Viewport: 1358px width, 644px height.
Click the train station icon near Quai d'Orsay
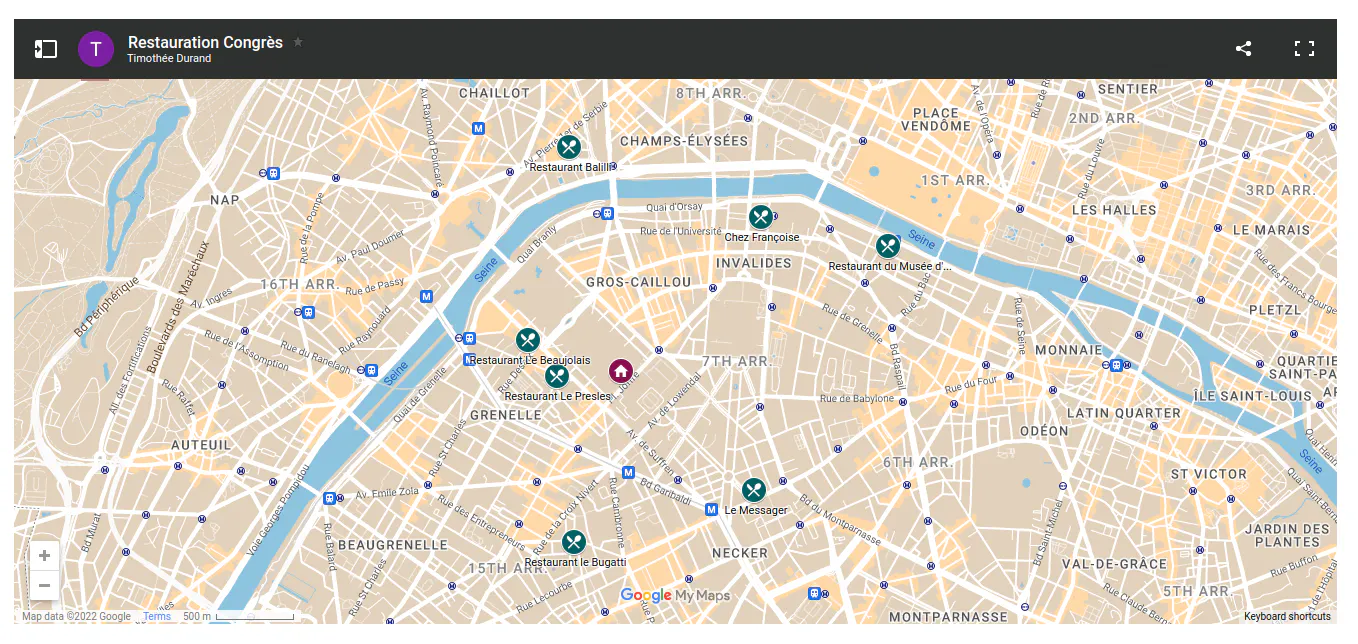[607, 213]
